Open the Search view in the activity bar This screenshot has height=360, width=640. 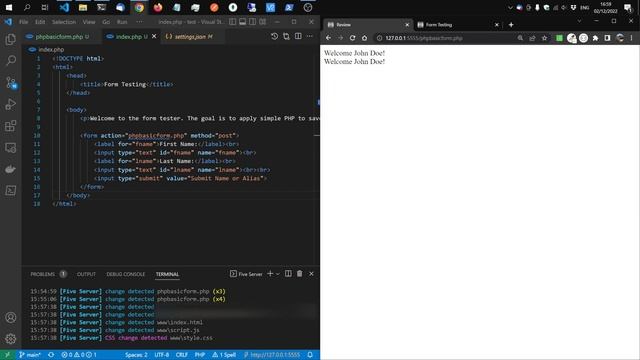coord(11,60)
